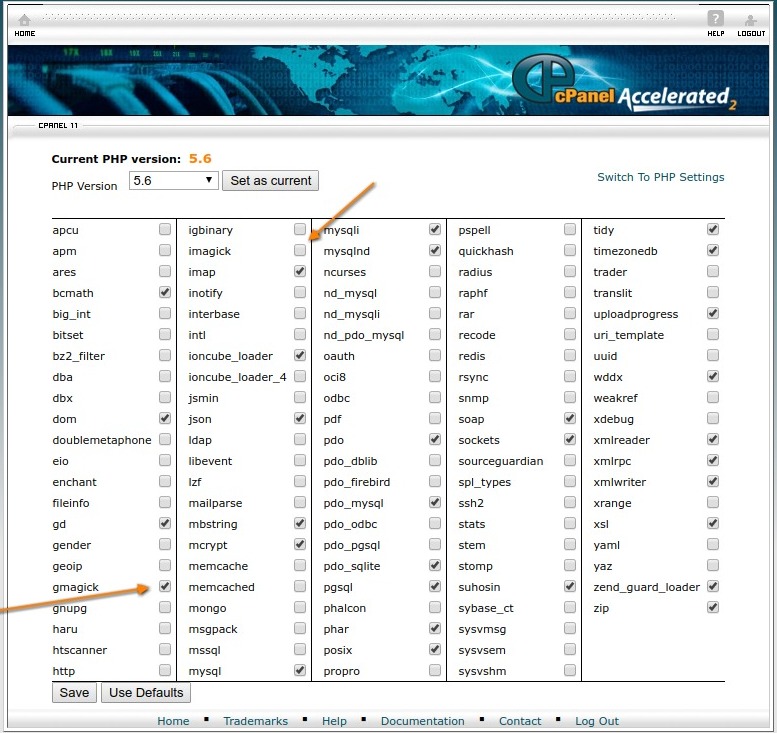
Task: Uncheck the pdo_mysql extension
Action: tap(435, 502)
